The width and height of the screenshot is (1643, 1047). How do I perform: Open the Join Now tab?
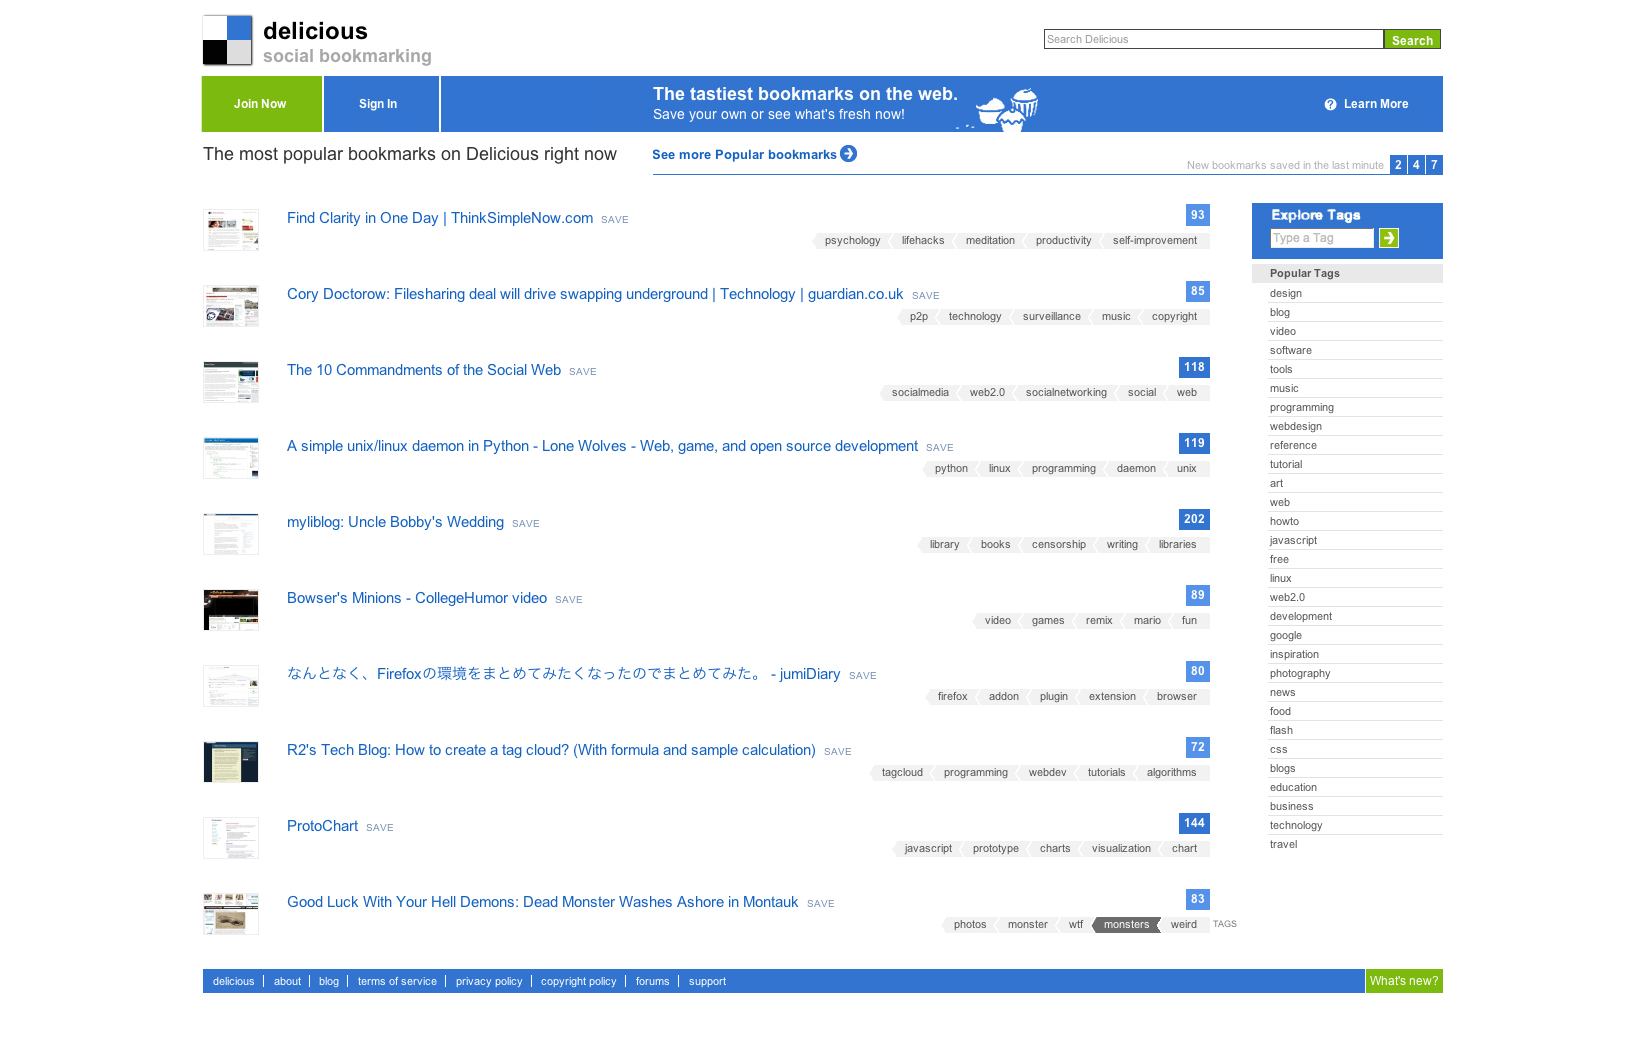point(261,104)
